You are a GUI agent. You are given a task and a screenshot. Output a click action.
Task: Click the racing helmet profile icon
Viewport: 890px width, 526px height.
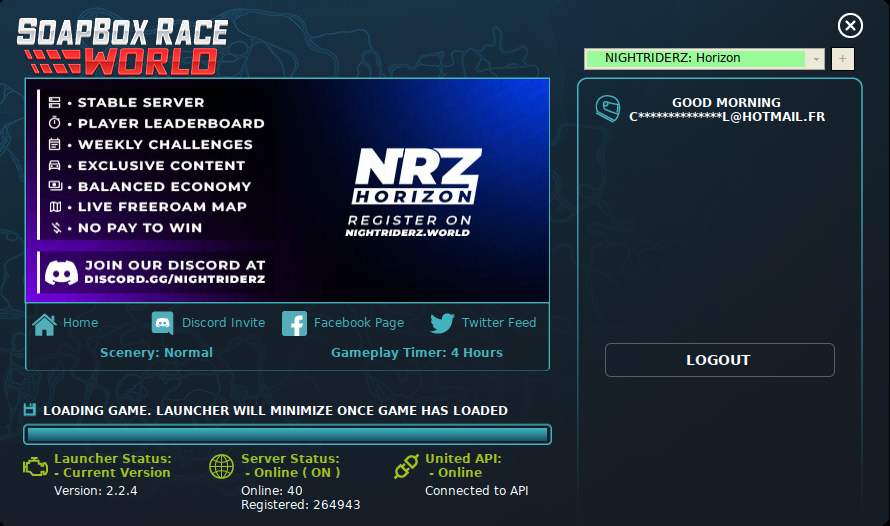tap(608, 108)
